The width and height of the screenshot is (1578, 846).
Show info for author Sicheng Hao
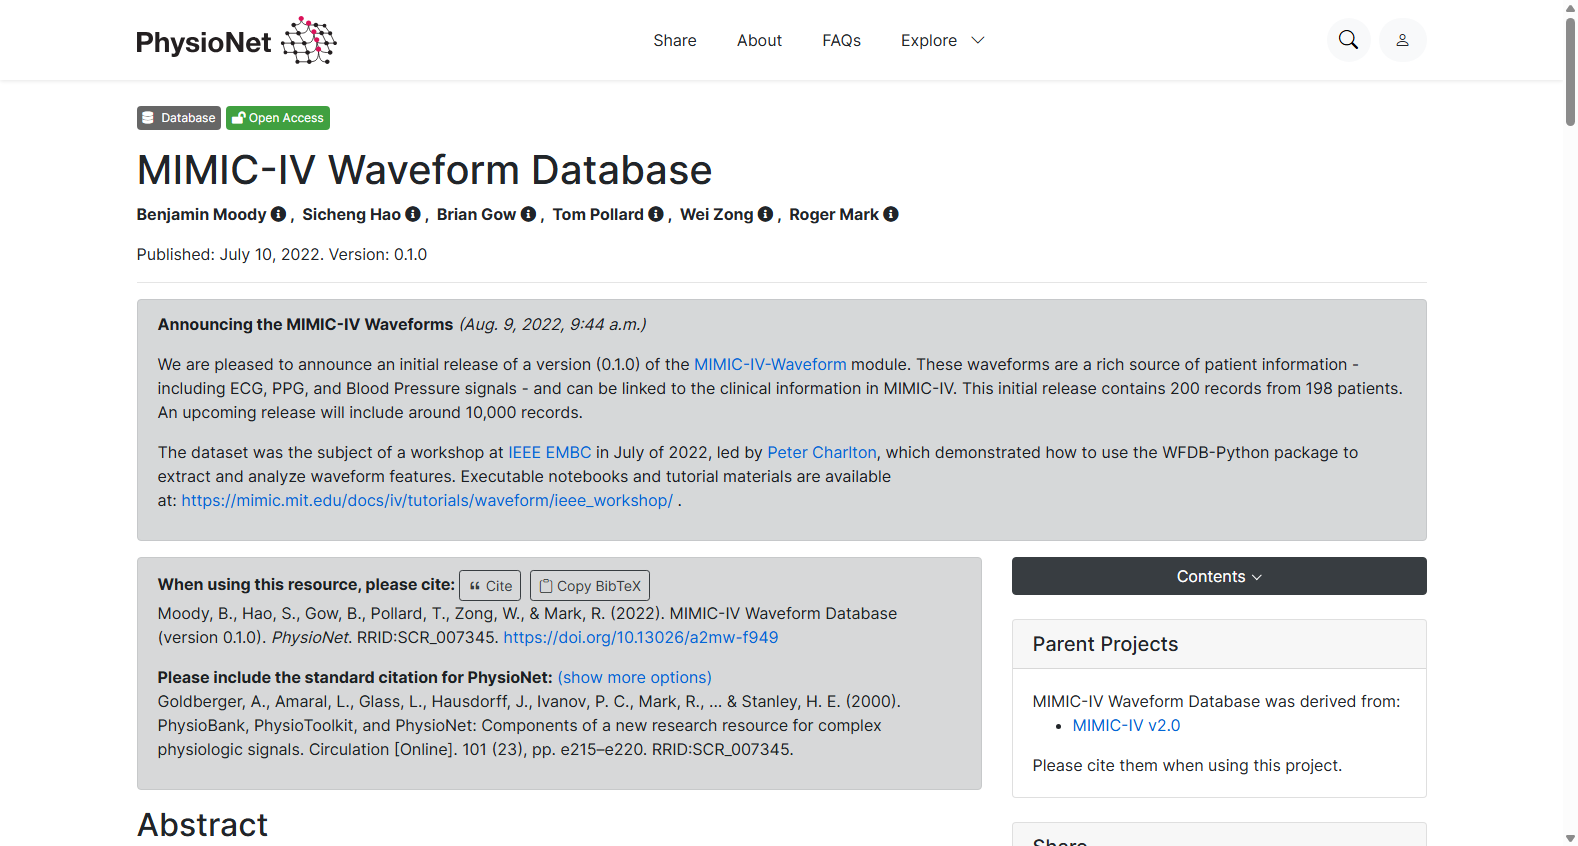click(x=412, y=214)
